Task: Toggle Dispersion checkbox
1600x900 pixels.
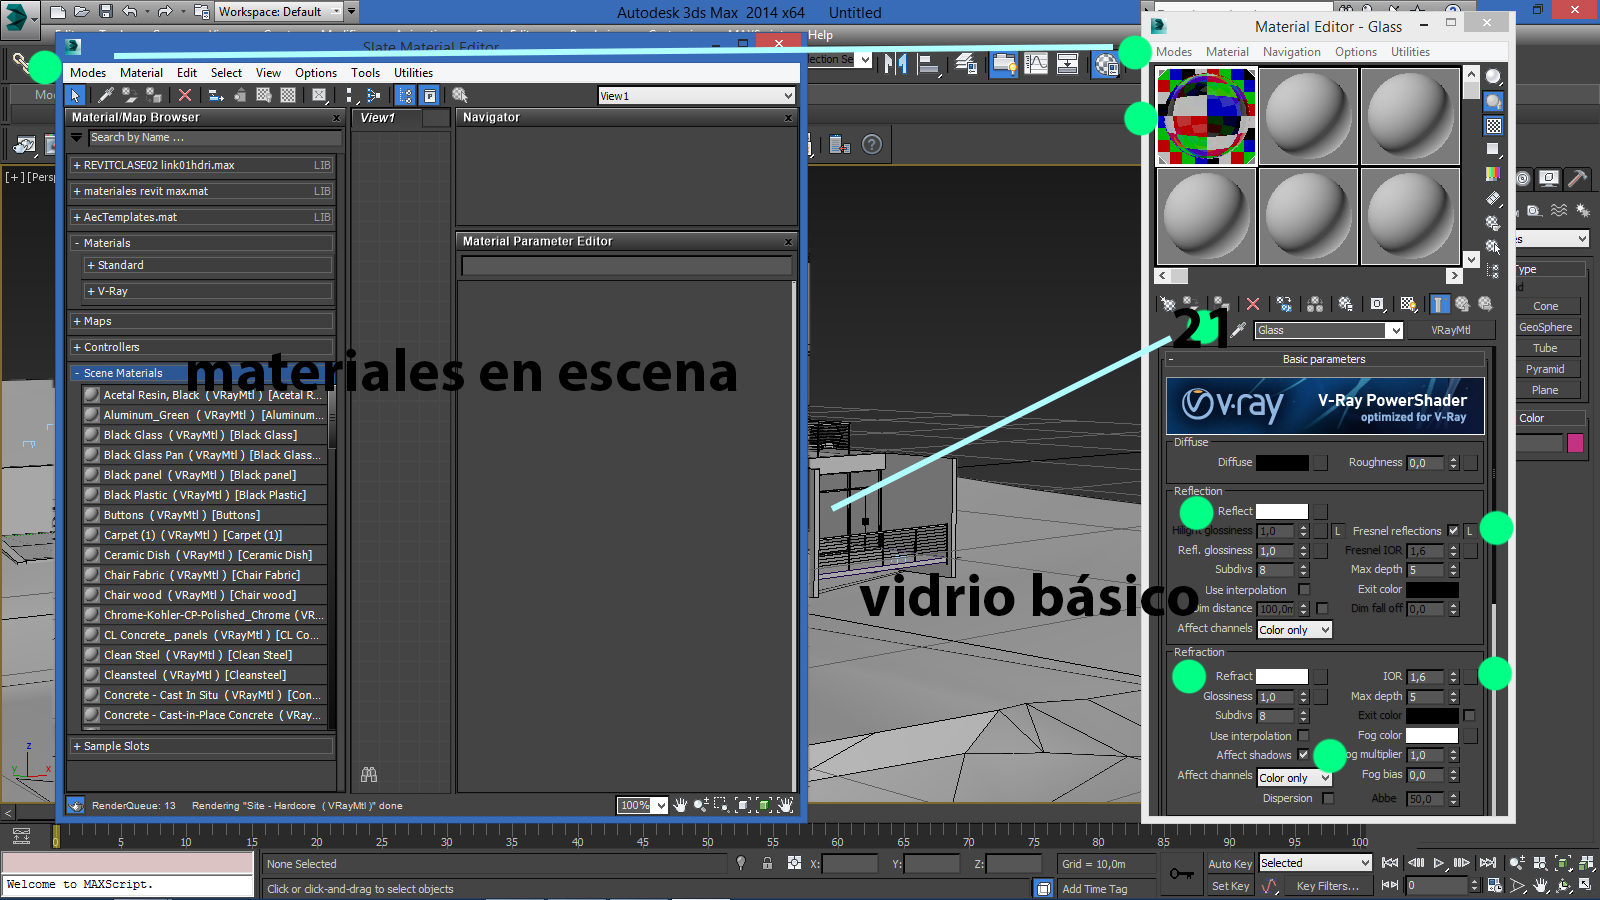Action: pos(1328,798)
